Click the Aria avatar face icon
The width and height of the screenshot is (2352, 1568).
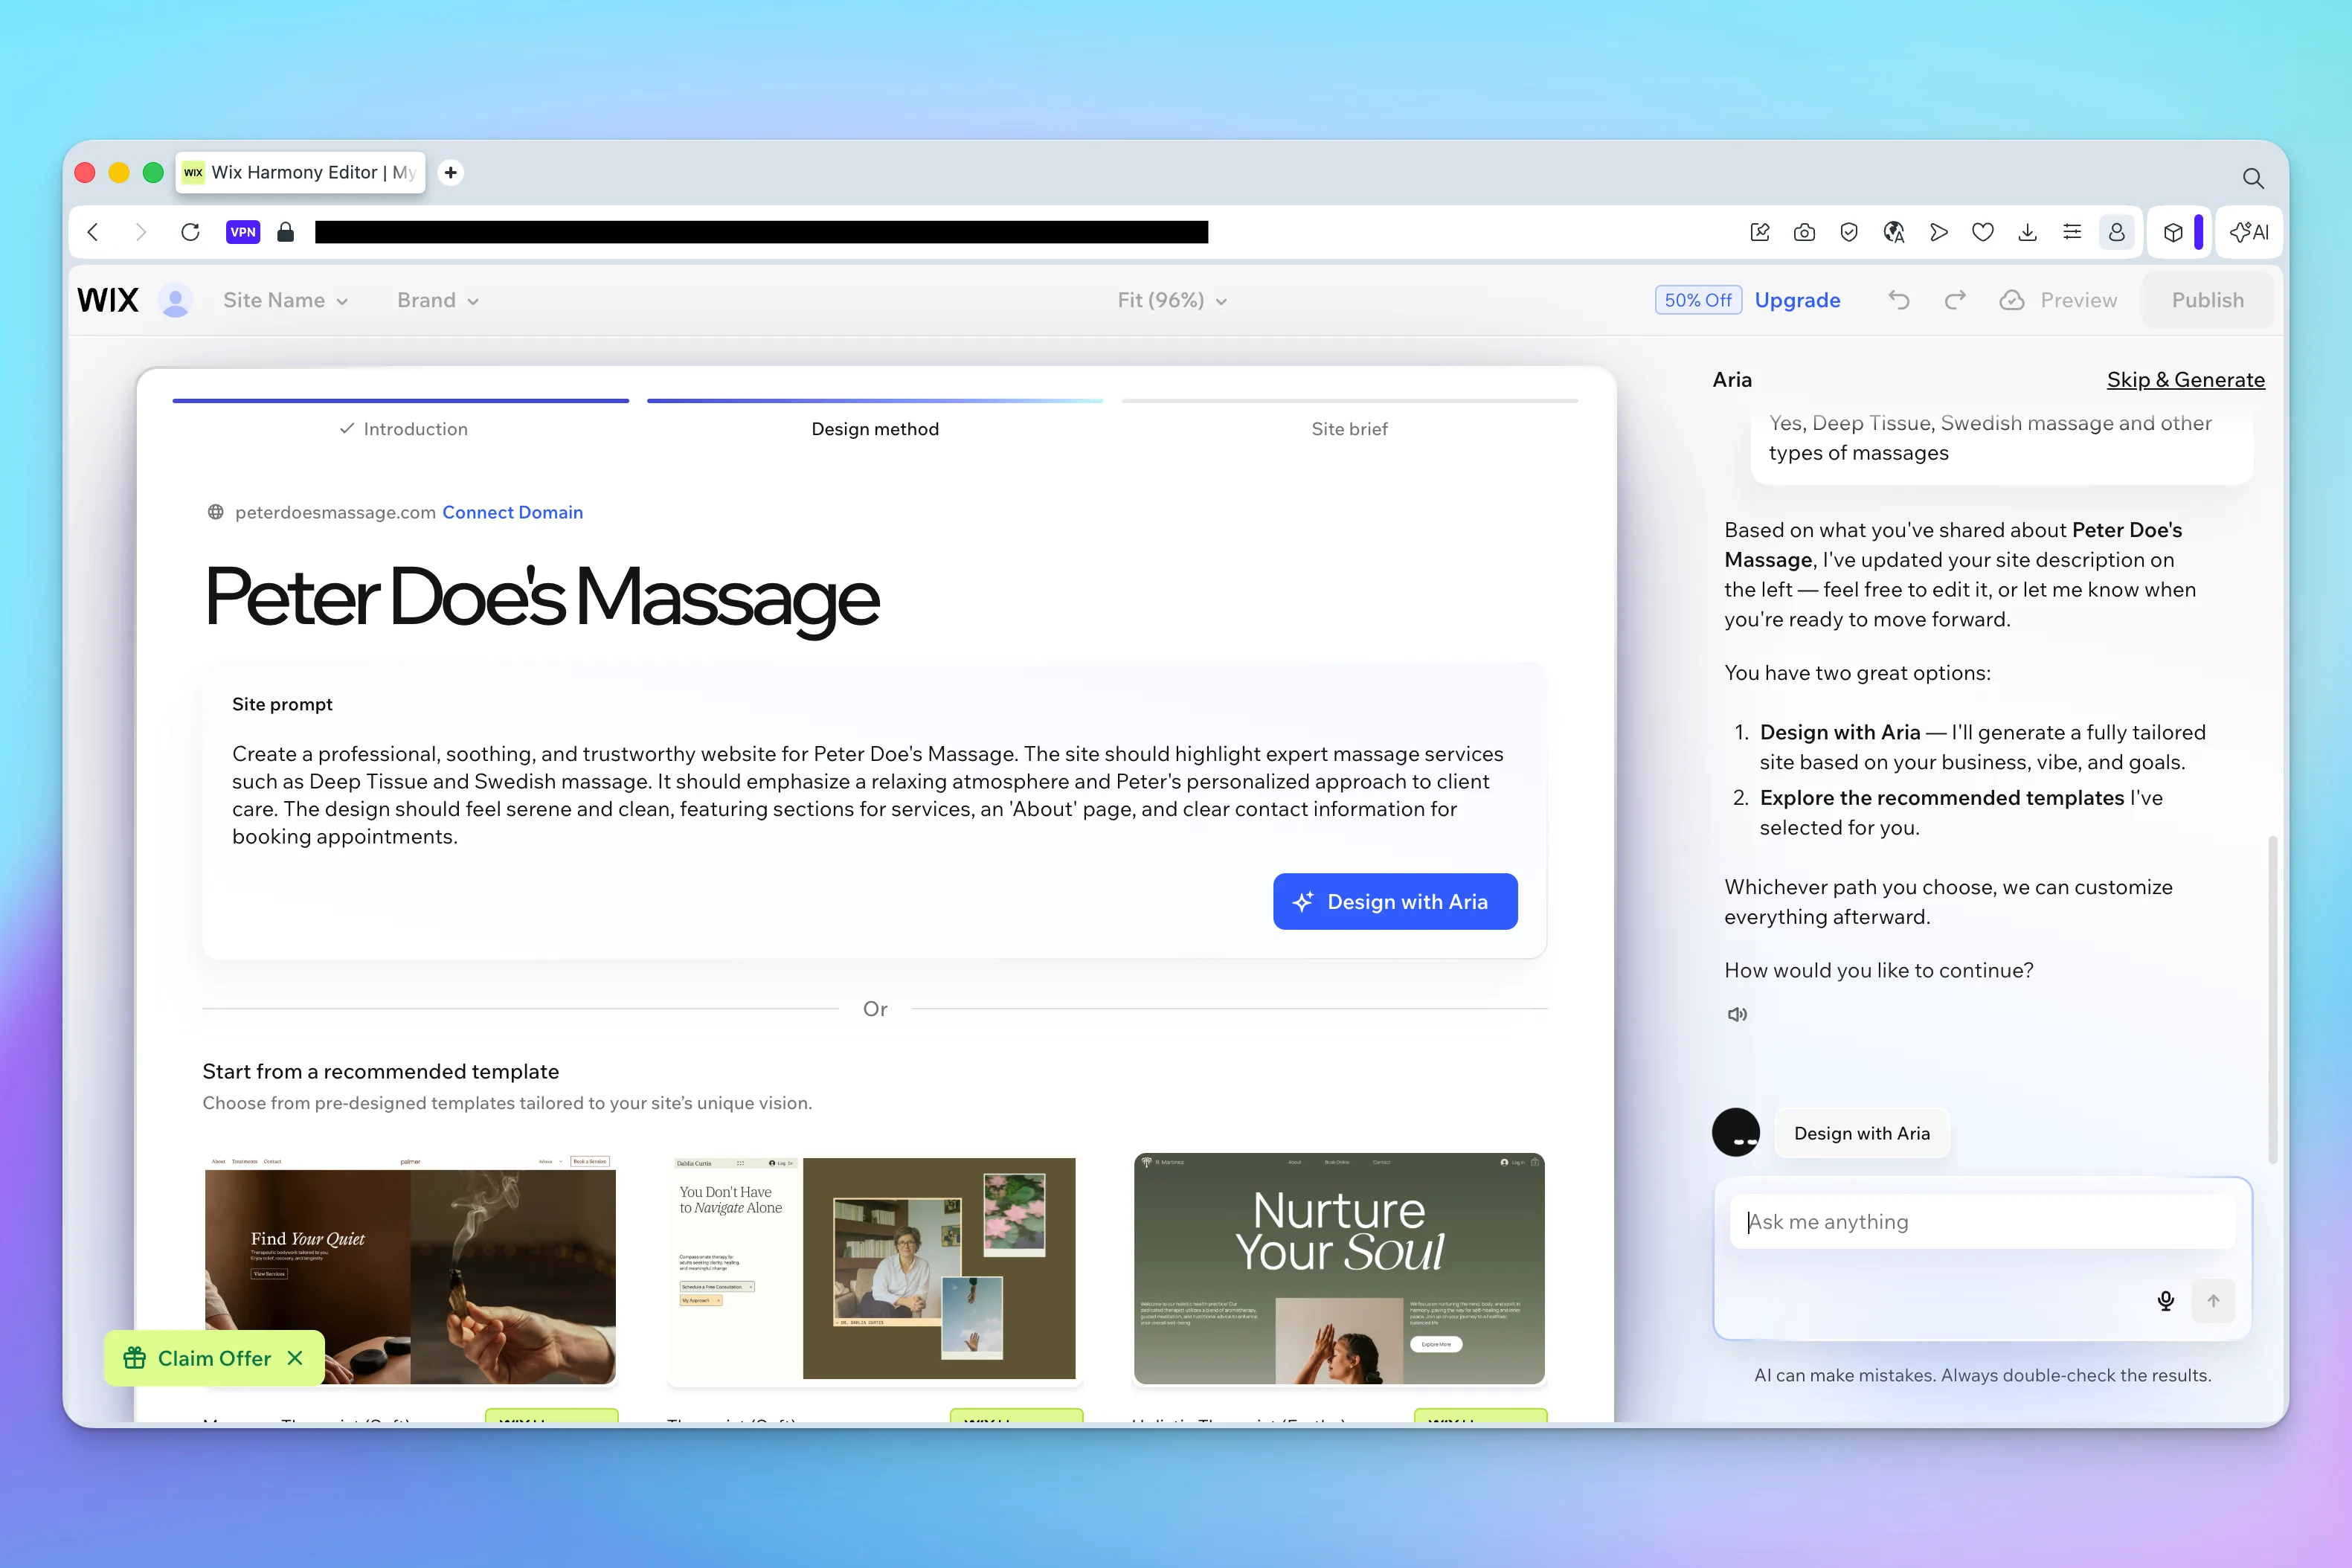click(1736, 1133)
